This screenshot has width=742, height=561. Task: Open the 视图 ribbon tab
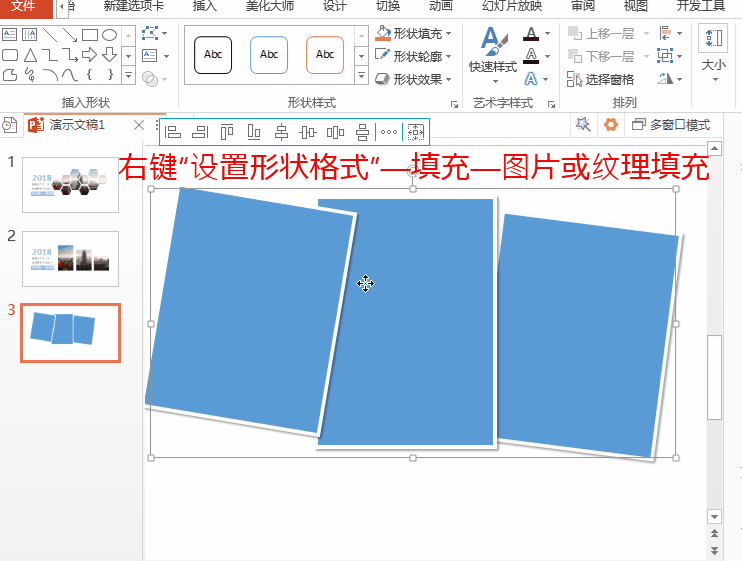click(x=635, y=6)
